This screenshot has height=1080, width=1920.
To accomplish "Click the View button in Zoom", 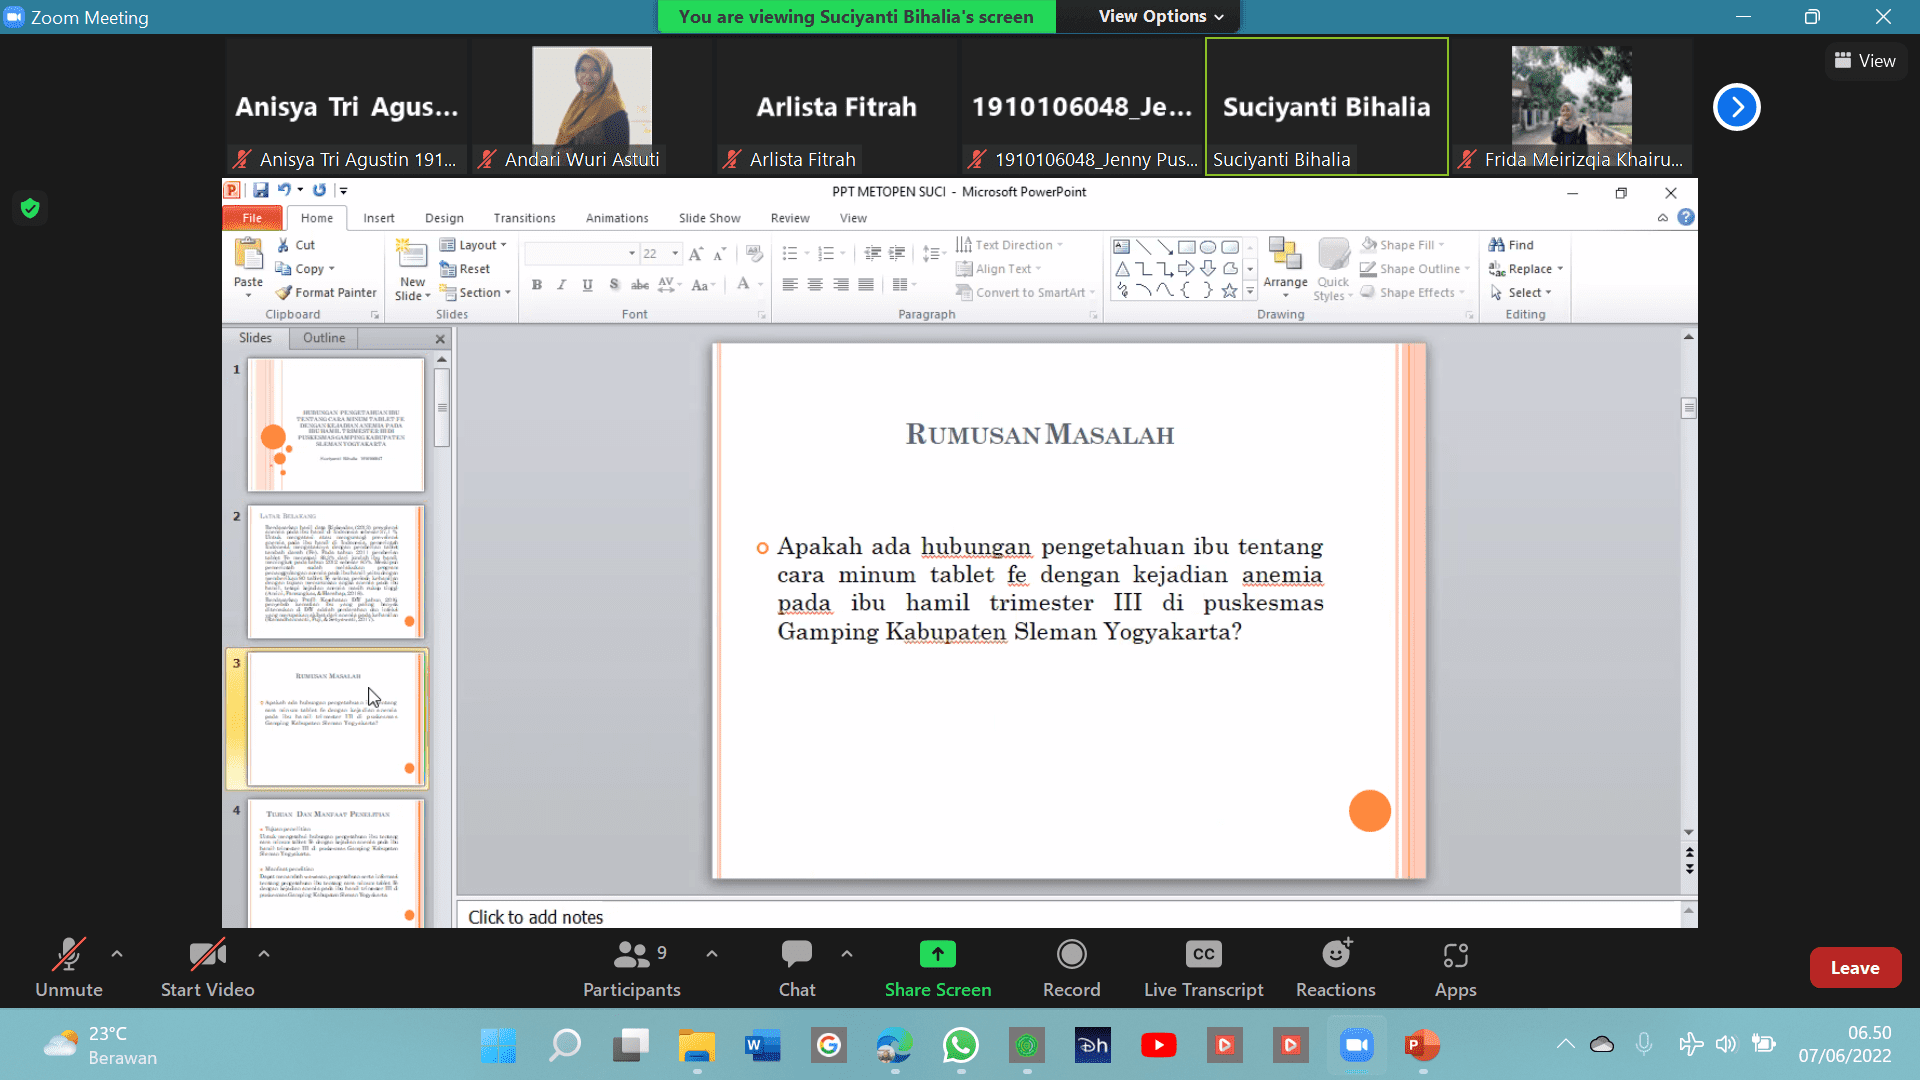I will [1865, 61].
